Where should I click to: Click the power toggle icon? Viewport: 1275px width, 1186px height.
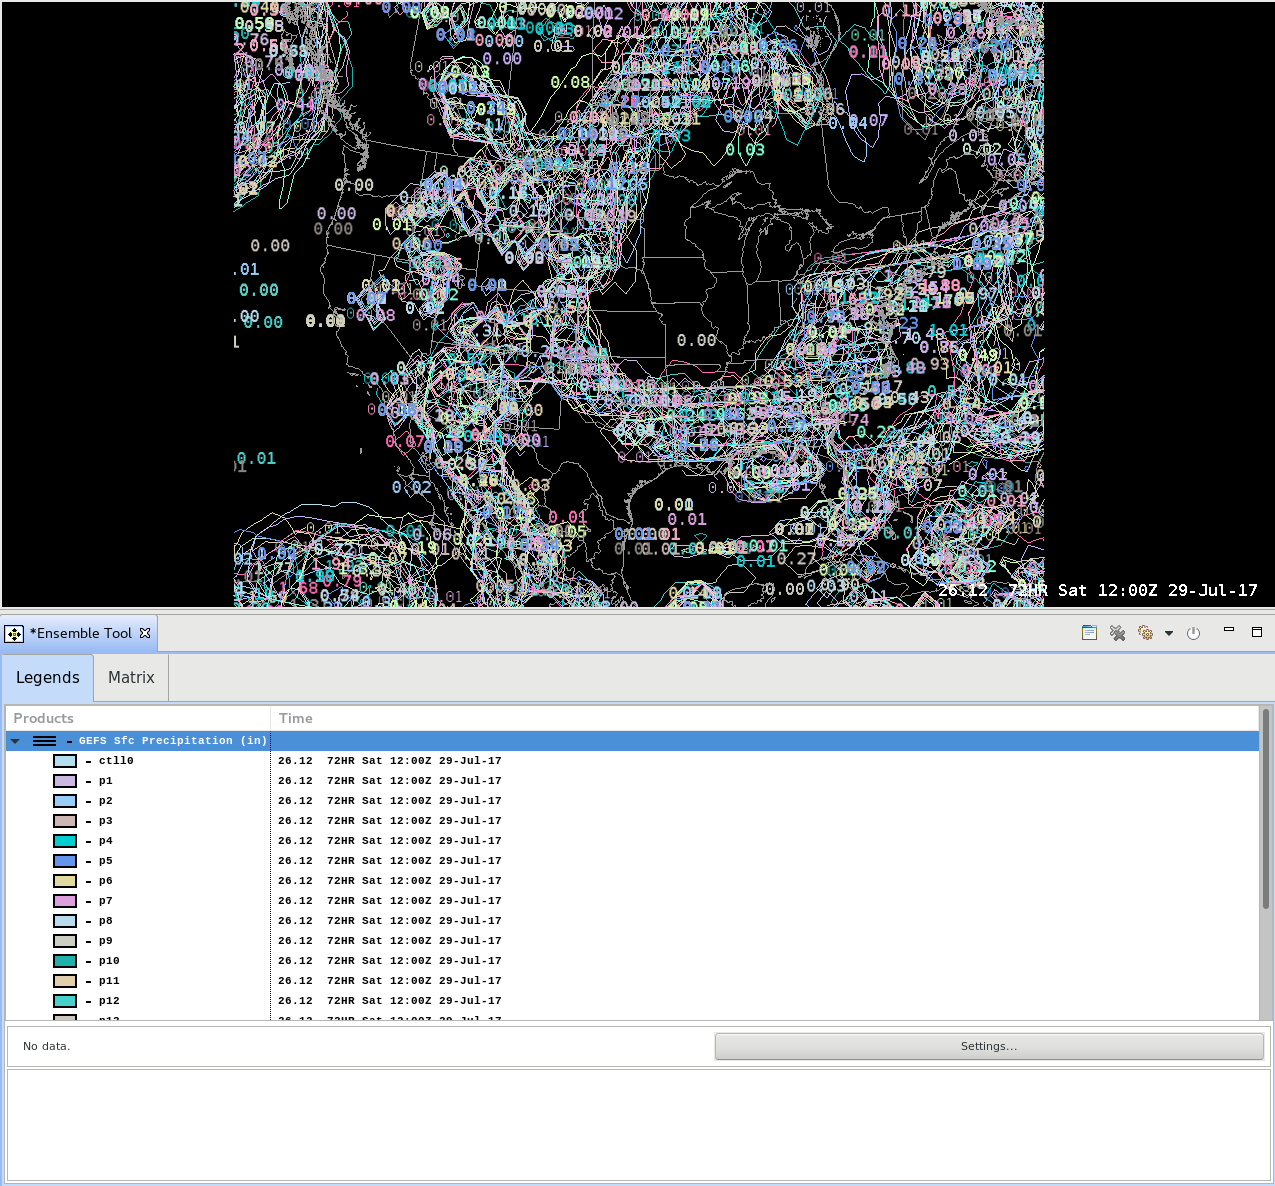point(1193,633)
